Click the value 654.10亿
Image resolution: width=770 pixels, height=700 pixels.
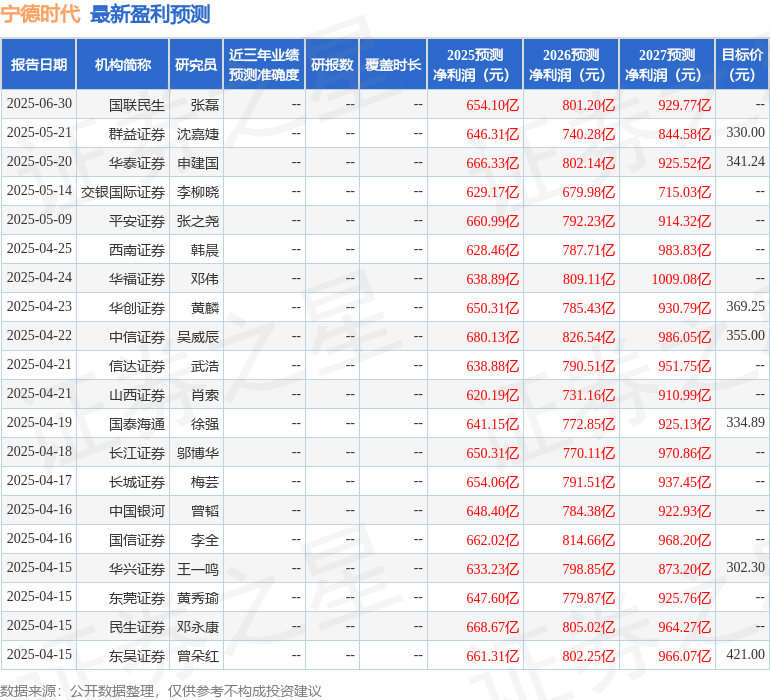point(492,105)
